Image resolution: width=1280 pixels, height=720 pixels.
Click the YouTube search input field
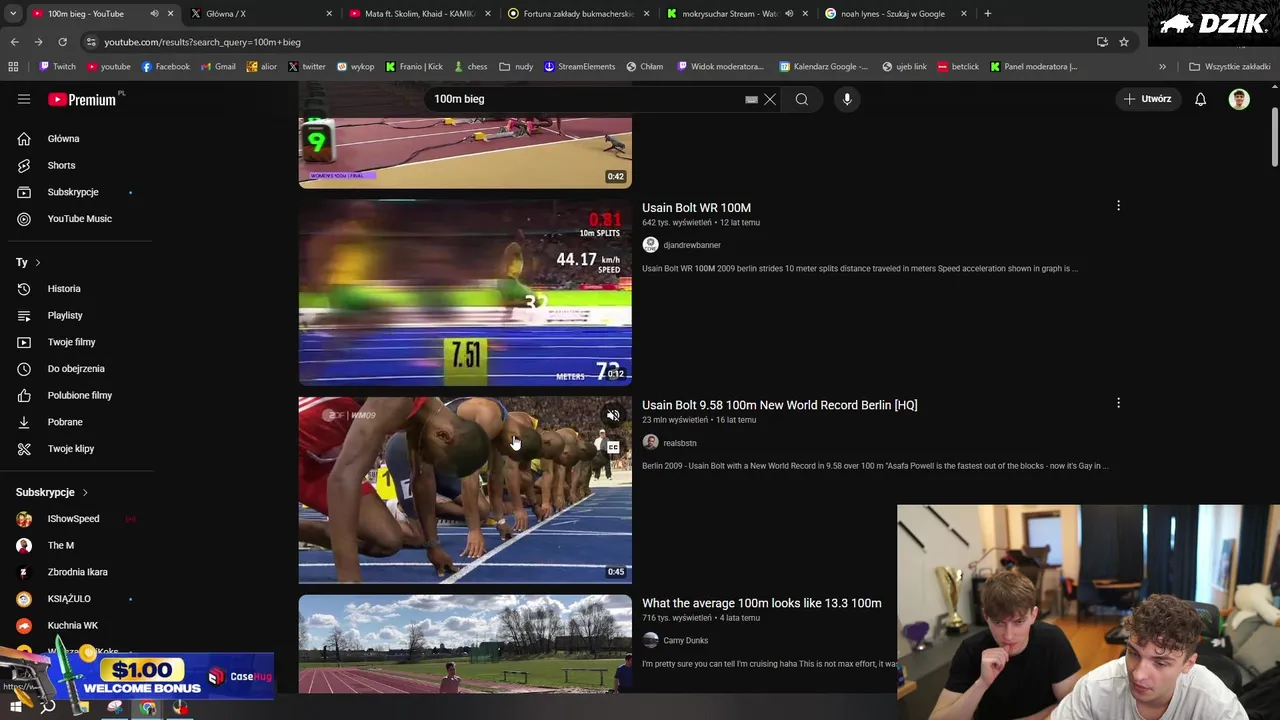tap(585, 99)
